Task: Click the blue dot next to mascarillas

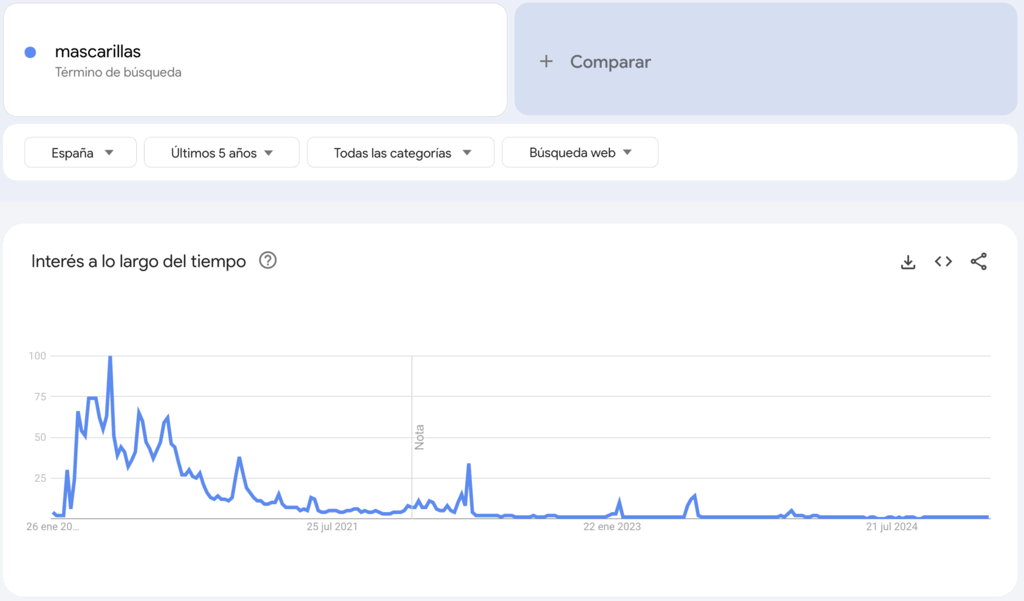Action: coord(30,52)
